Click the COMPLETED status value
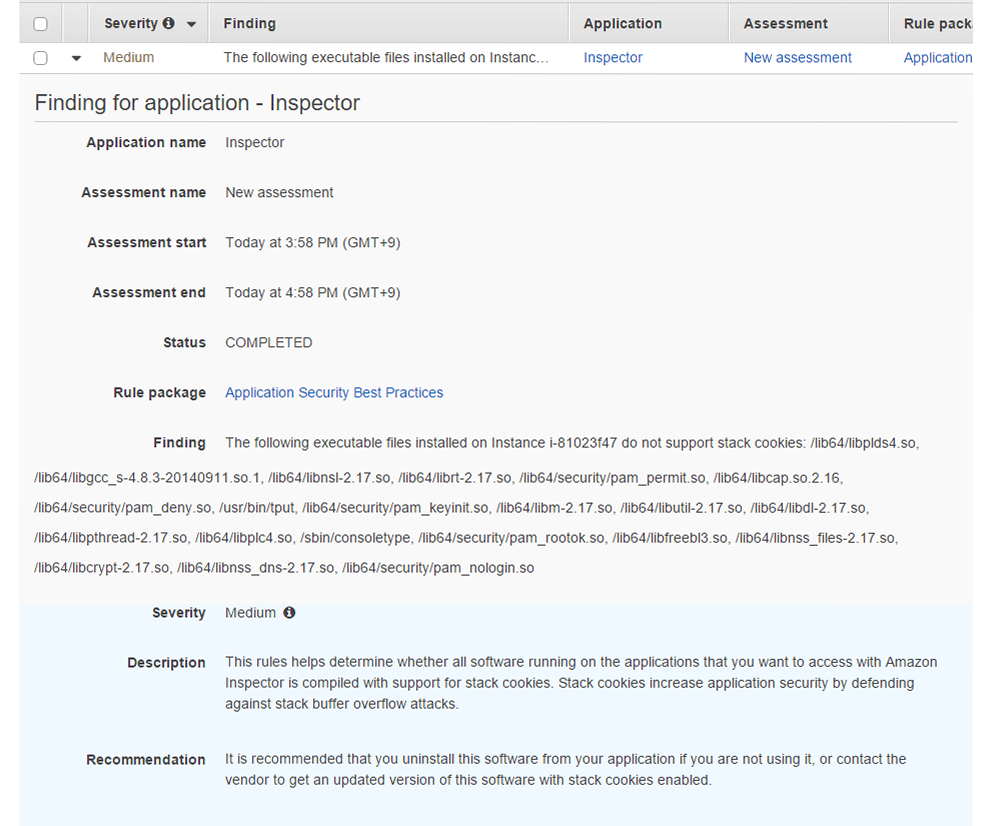Viewport: 1005px width, 826px height. click(269, 342)
